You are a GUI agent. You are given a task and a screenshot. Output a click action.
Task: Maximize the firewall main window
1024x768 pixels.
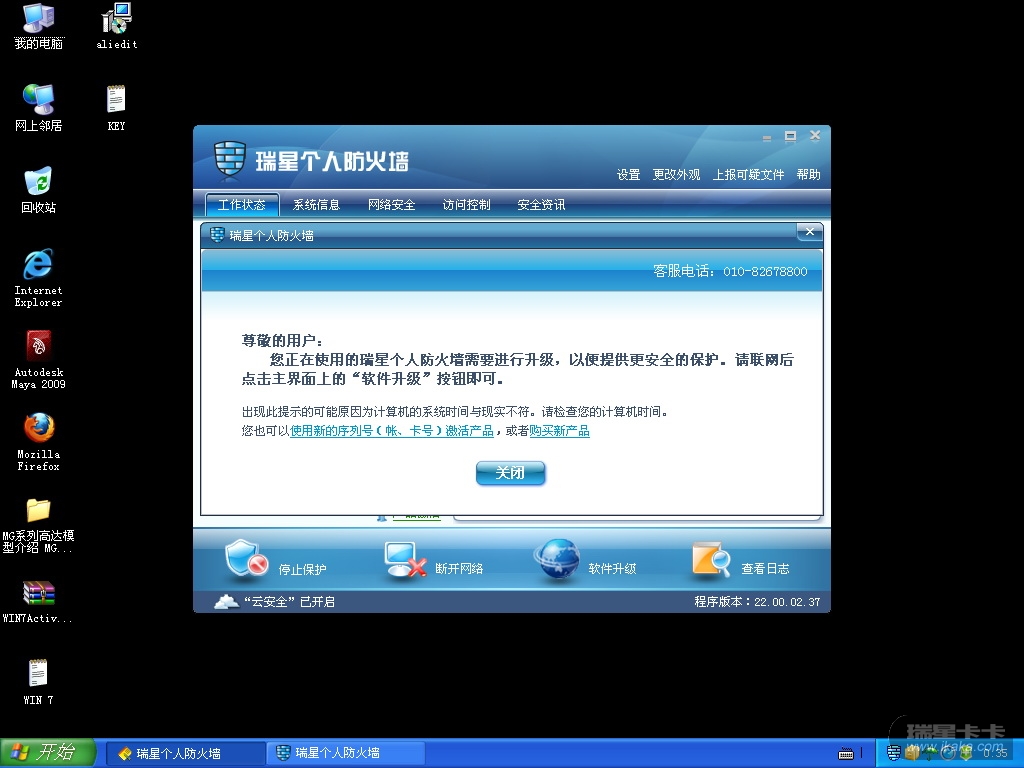click(790, 136)
